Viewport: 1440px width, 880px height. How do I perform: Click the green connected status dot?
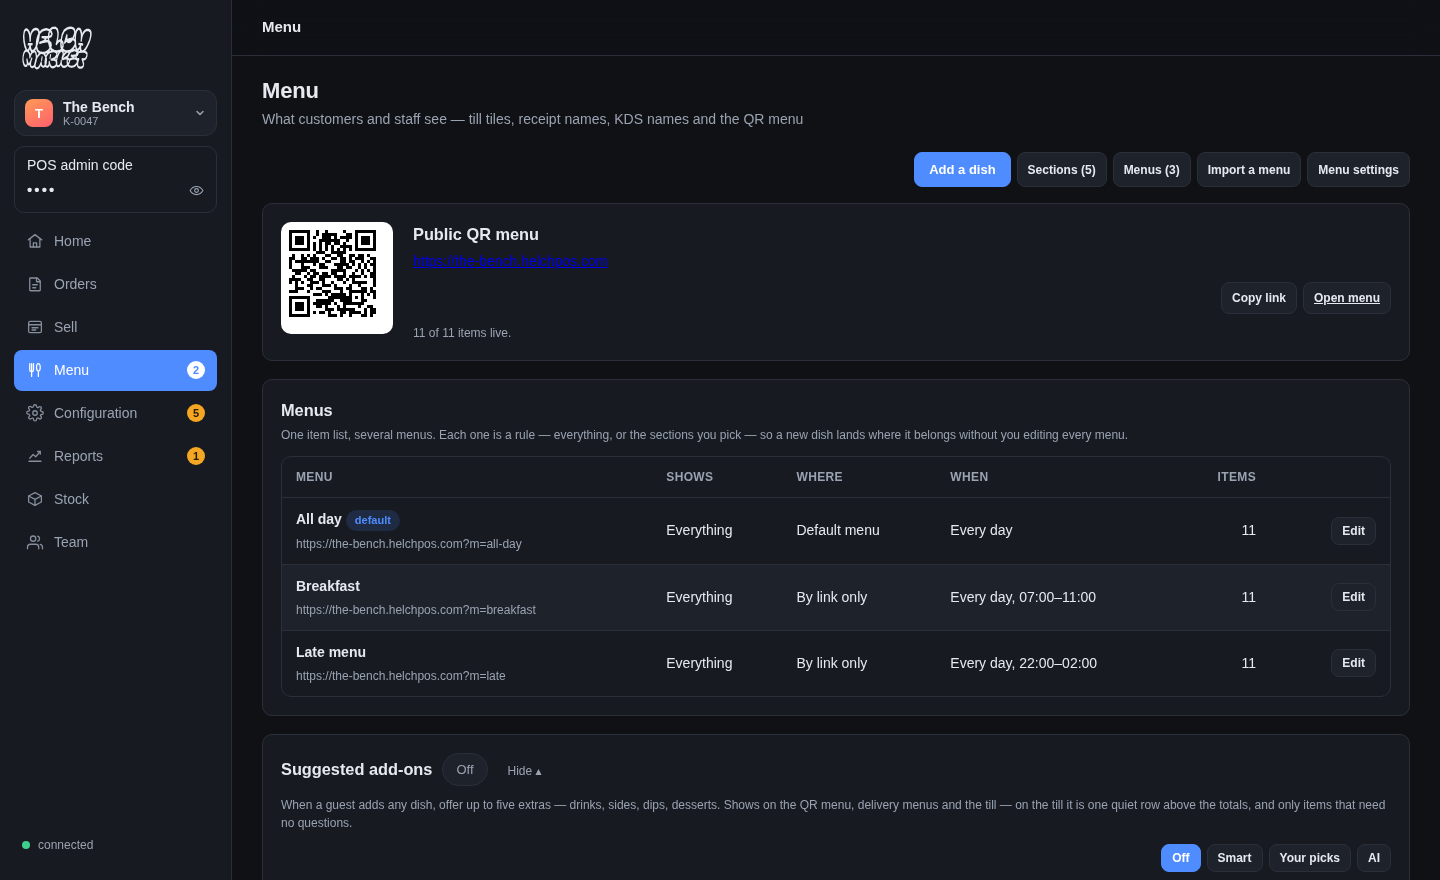(x=26, y=845)
